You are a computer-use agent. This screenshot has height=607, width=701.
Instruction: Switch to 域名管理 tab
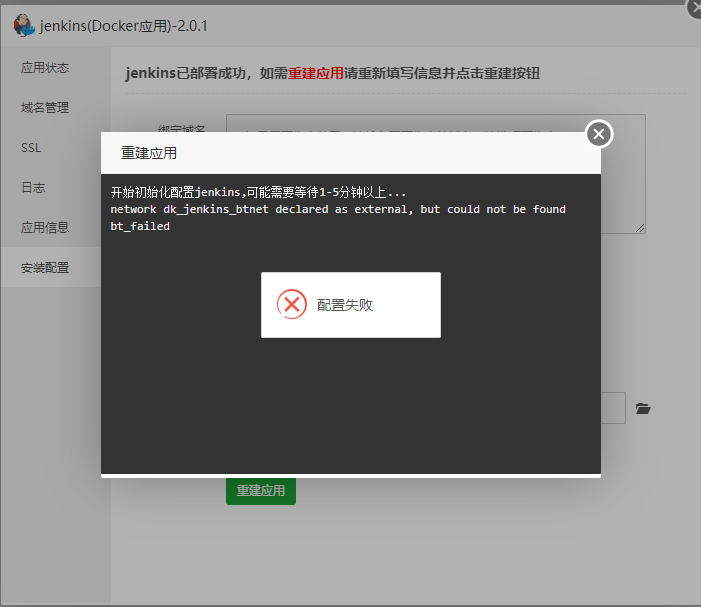tap(45, 107)
